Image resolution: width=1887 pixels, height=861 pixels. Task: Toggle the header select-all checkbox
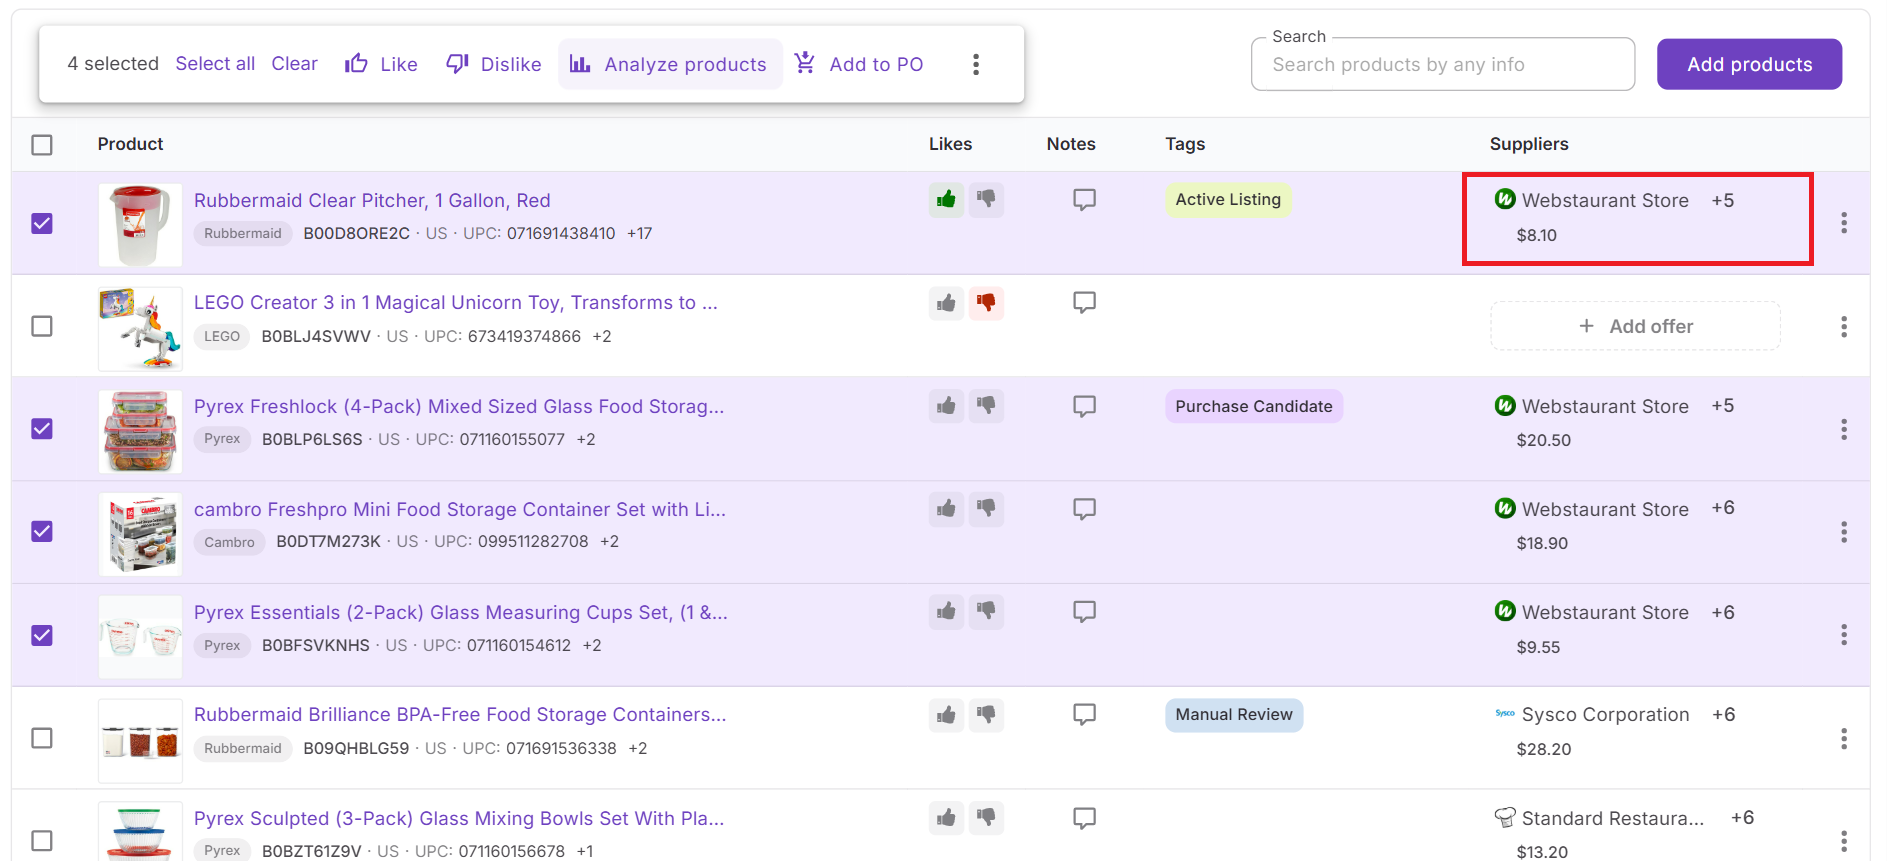(42, 145)
